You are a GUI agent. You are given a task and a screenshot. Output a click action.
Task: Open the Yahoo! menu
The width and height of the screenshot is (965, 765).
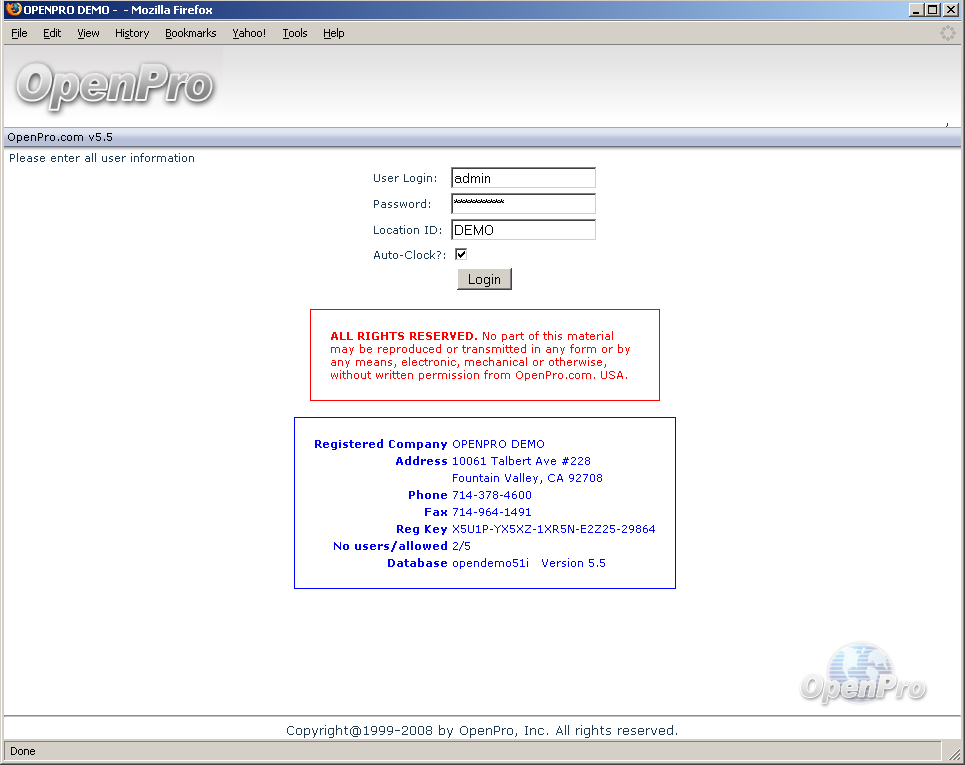[x=249, y=33]
